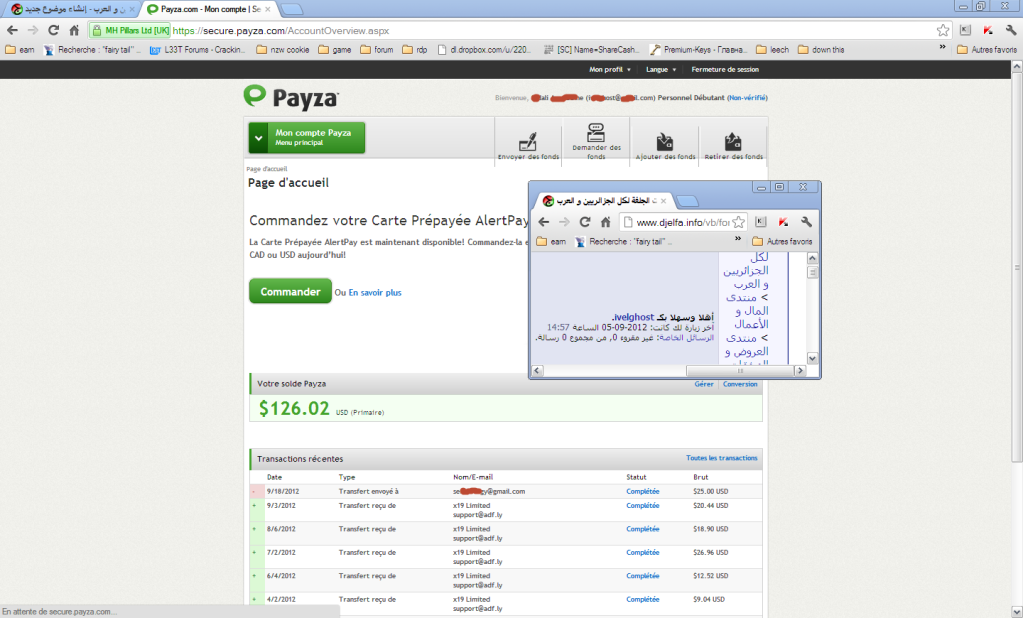Click Complétée status for 8/6/2012 transaction

643,529
